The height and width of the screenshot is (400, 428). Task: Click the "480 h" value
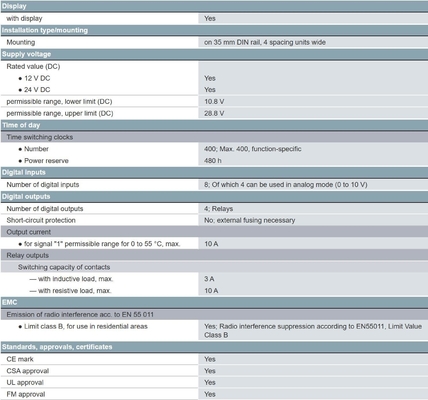click(x=213, y=161)
